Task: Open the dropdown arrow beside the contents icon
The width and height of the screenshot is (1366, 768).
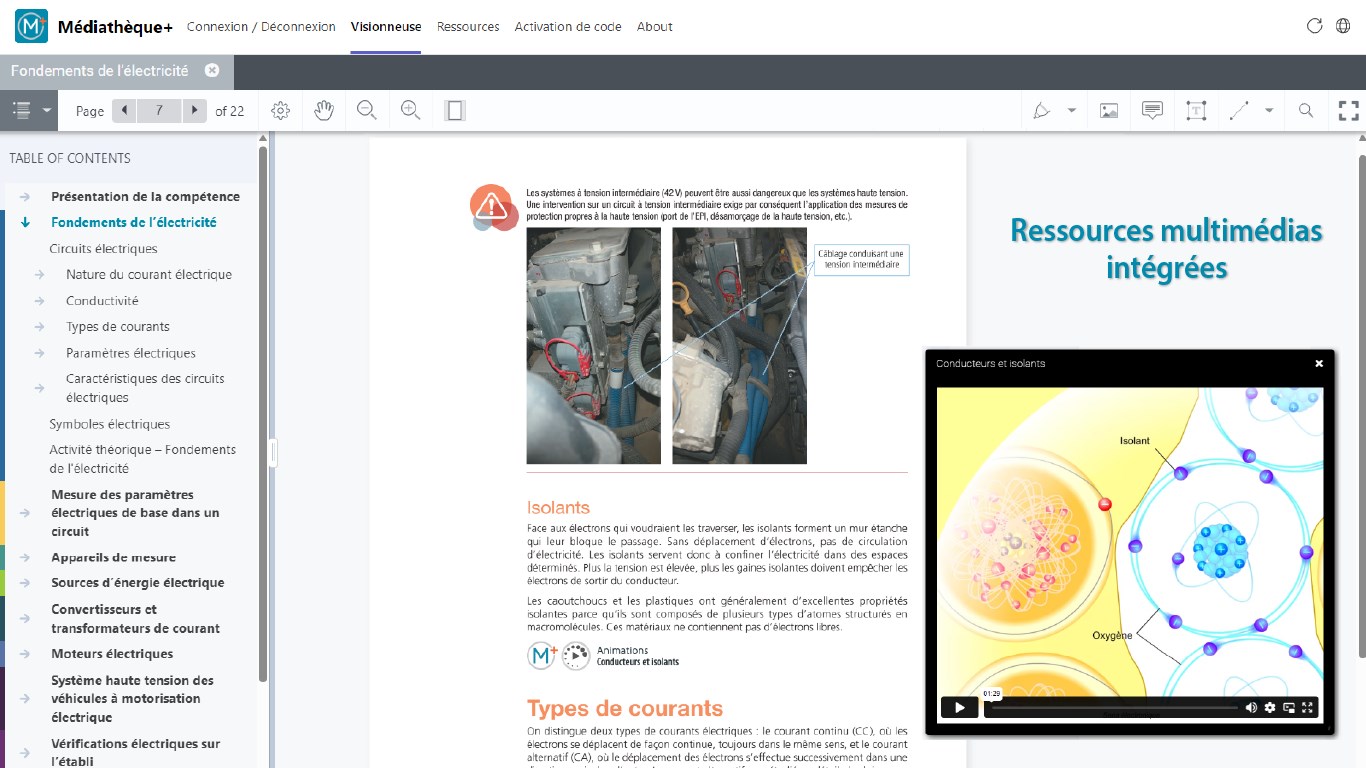Action: point(47,111)
